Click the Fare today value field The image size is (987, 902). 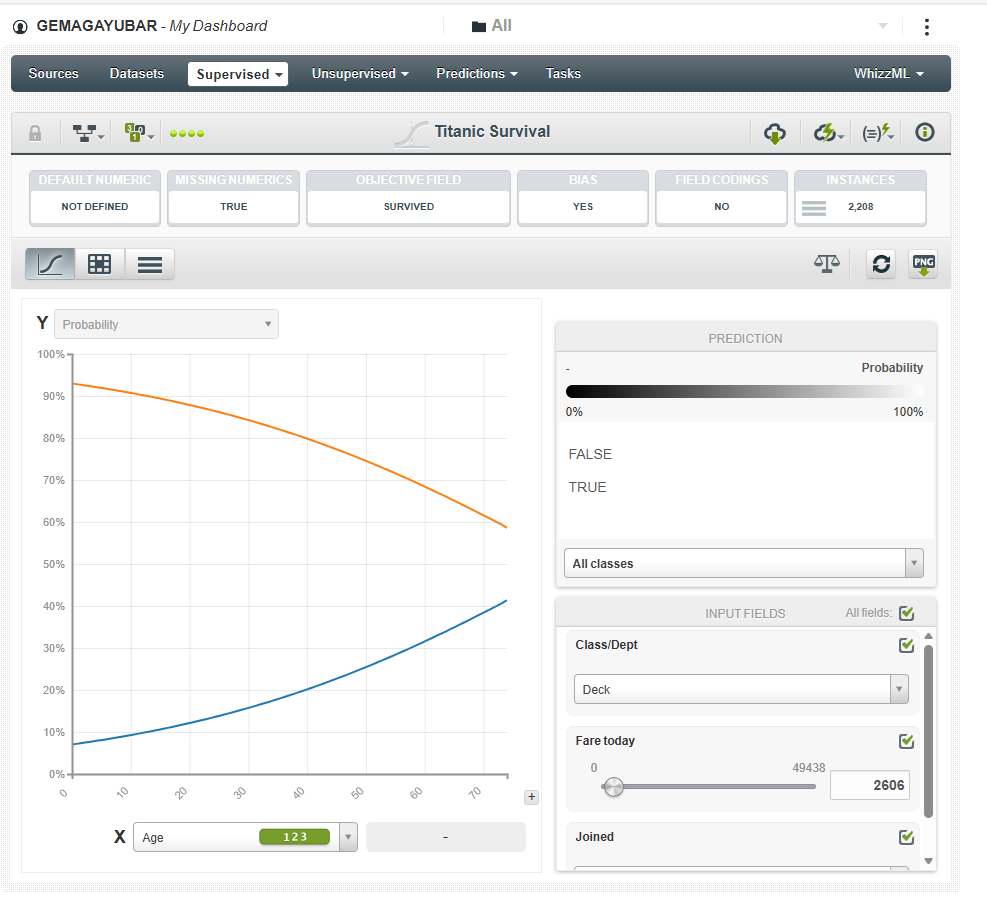(x=870, y=785)
